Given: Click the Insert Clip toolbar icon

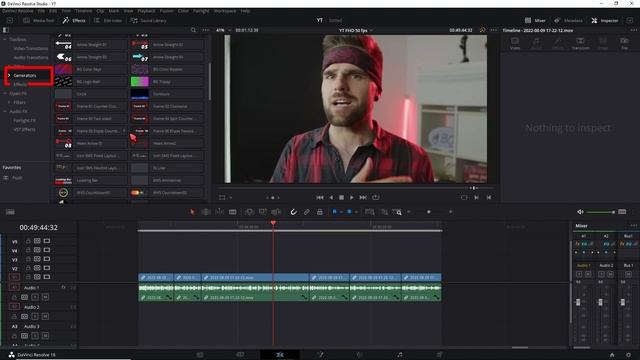Looking at the screenshot, I should [x=249, y=212].
